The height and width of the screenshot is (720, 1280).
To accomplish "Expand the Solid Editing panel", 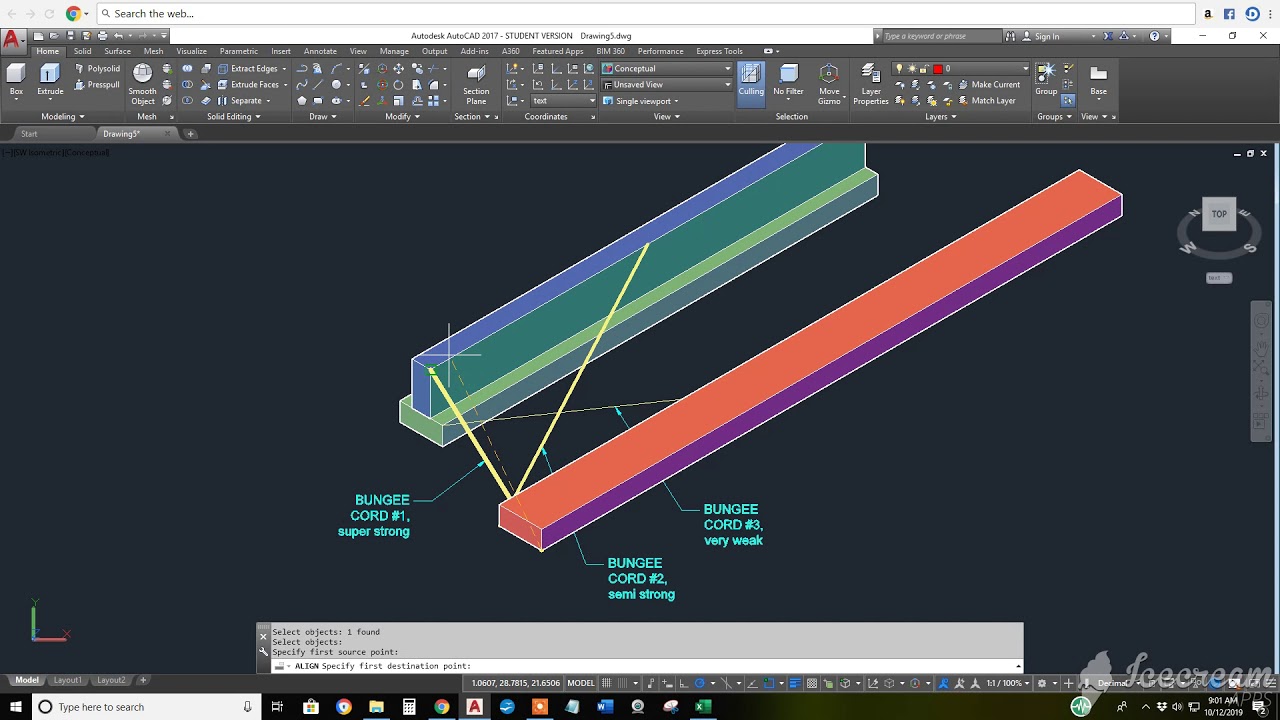I will [234, 117].
